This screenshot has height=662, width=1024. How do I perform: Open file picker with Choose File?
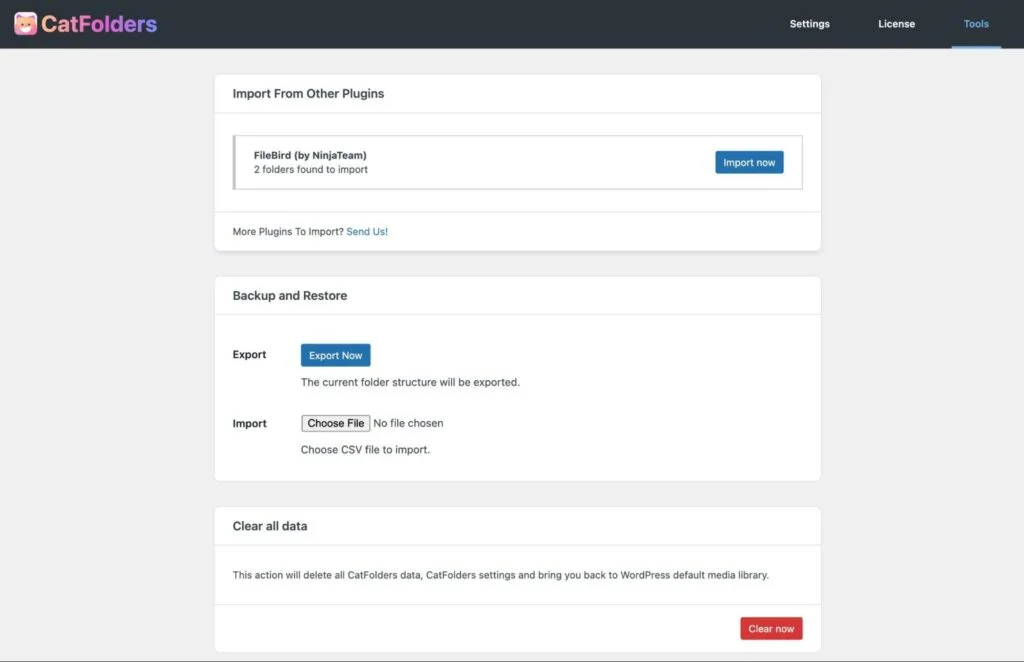336,423
